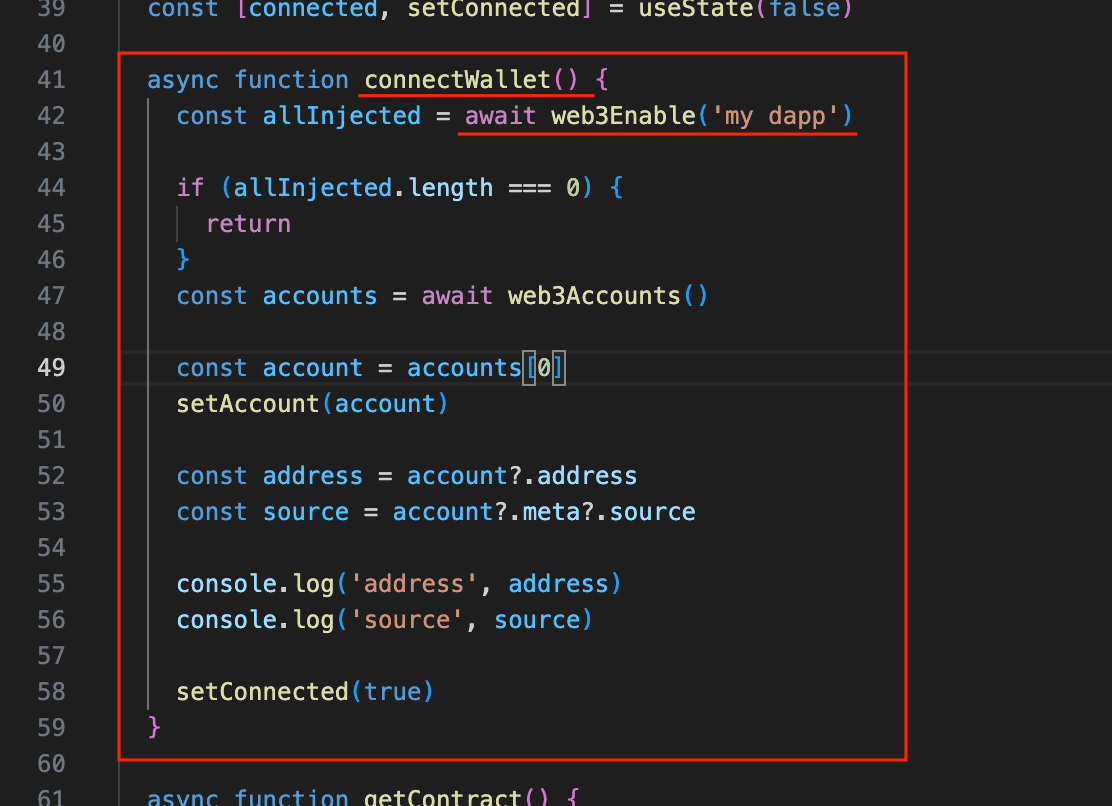Click the closing brace on line 59
This screenshot has width=1112, height=806.
(154, 727)
